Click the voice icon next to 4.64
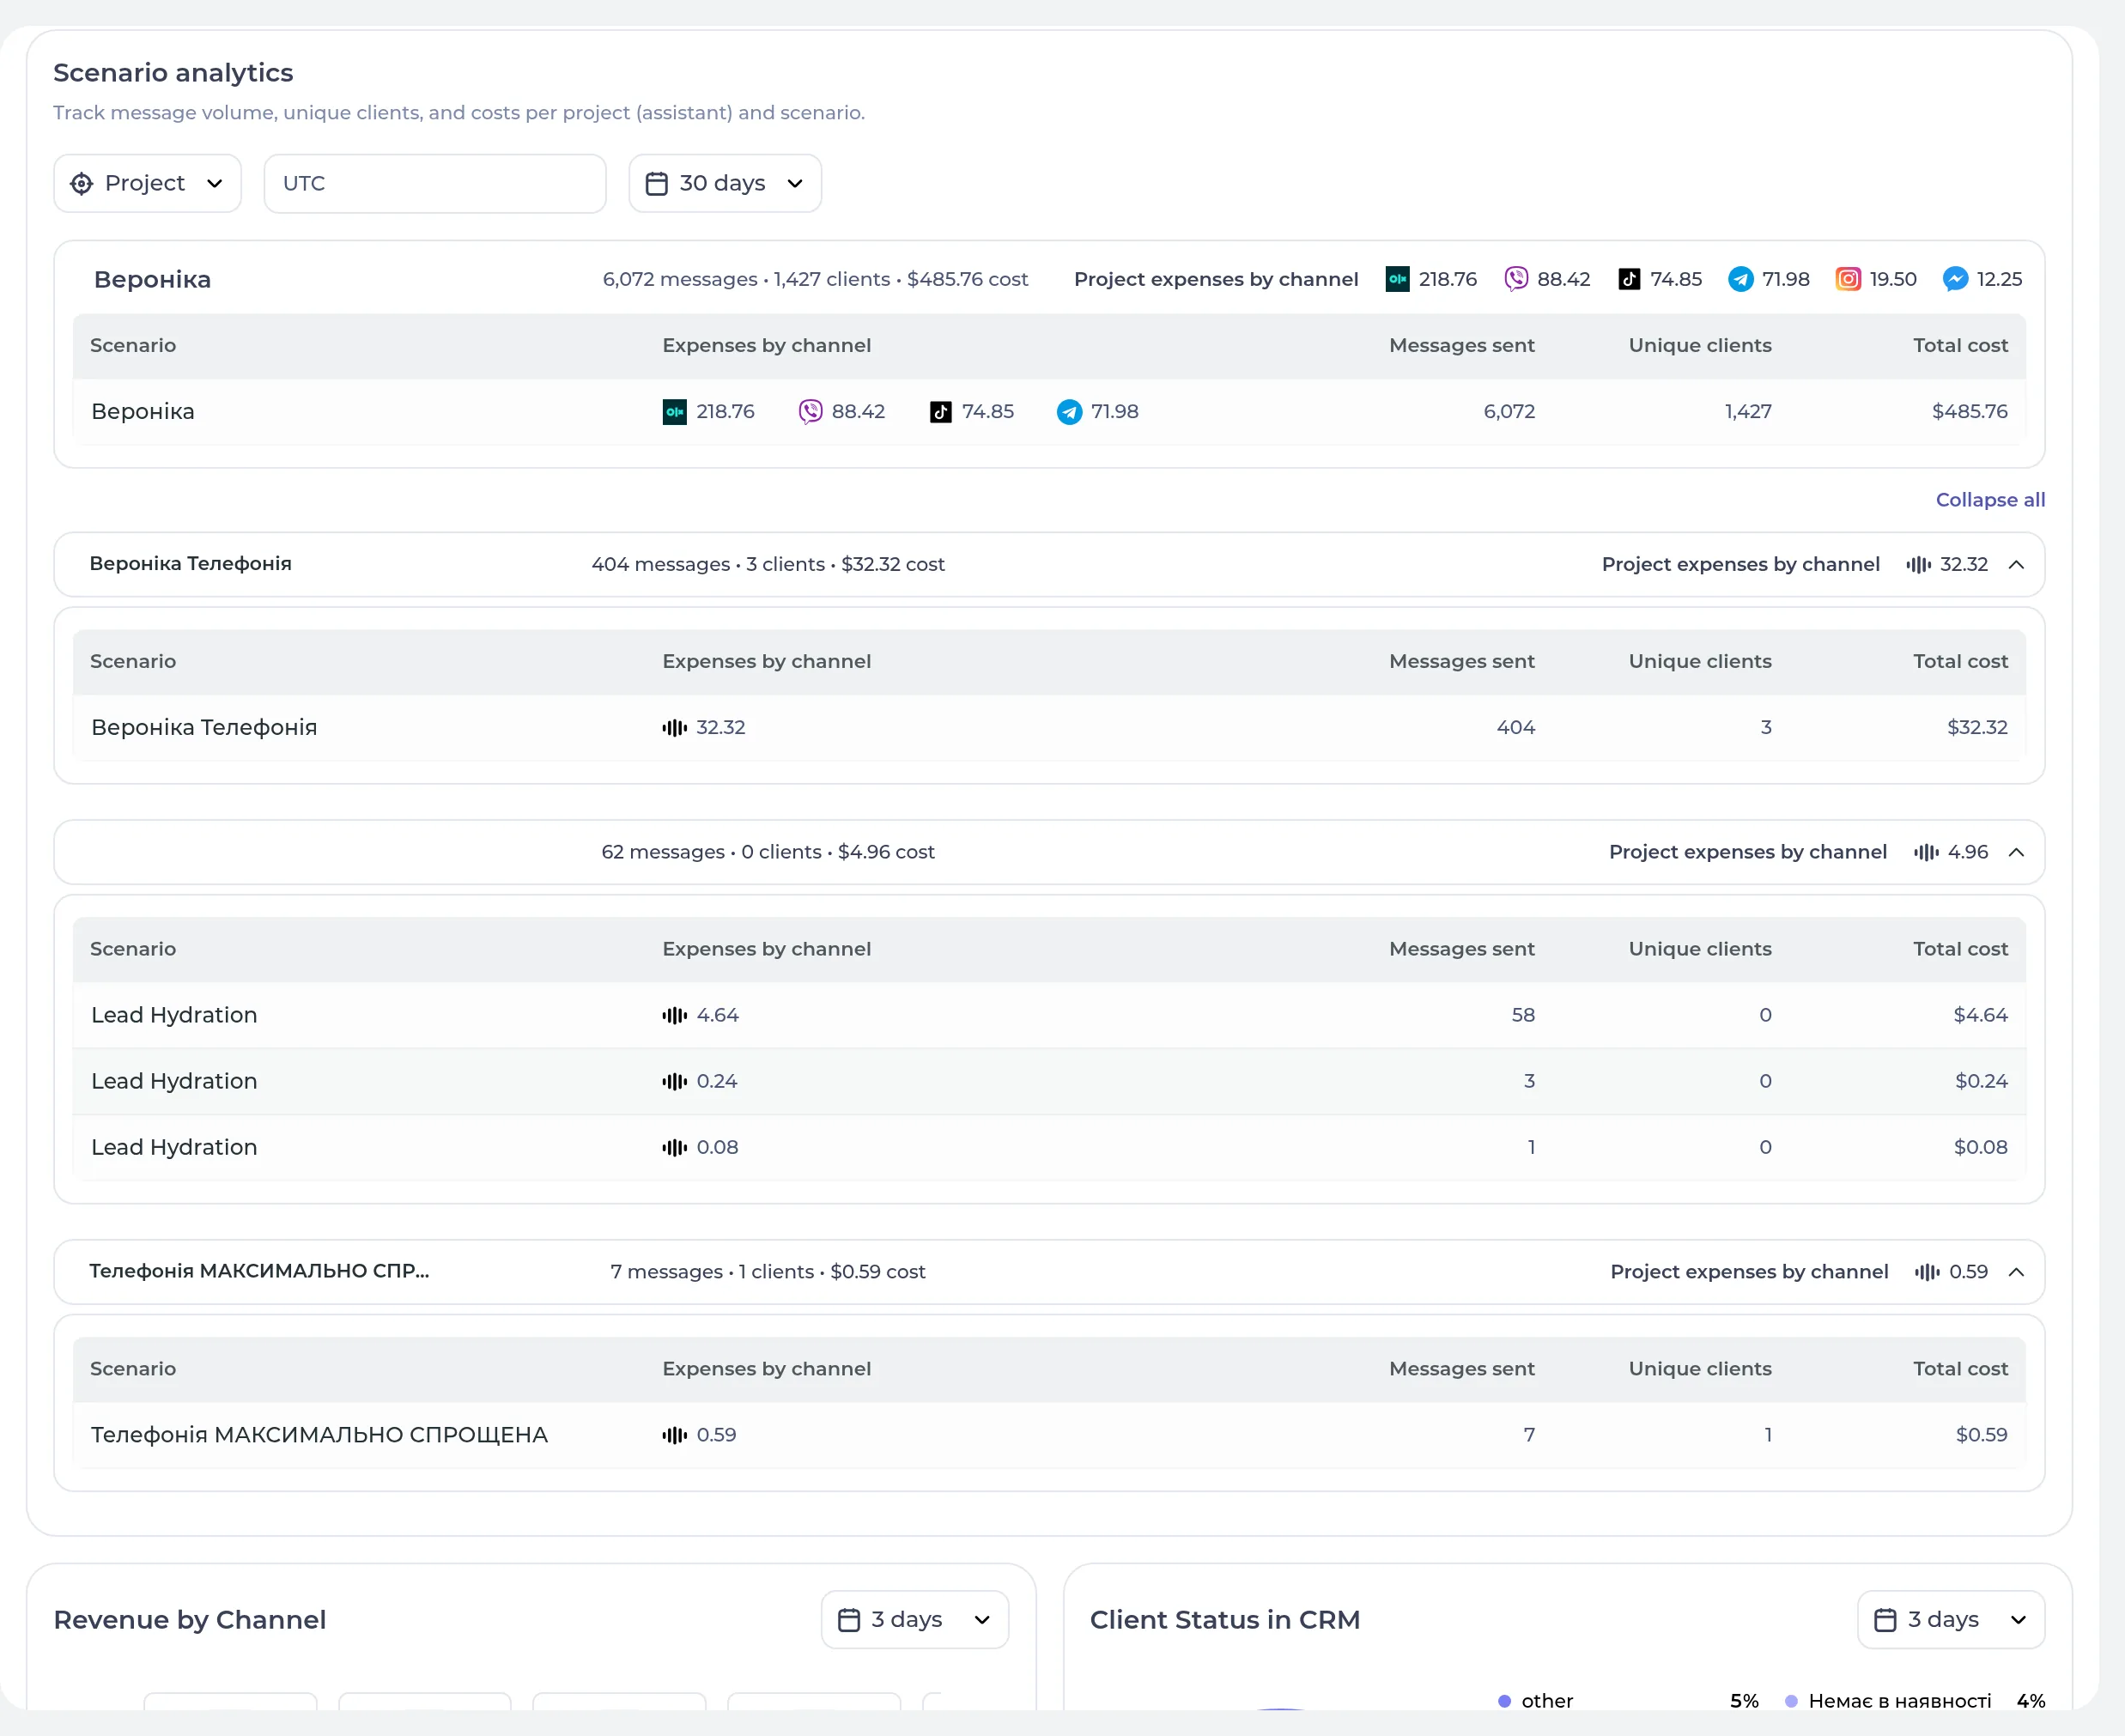Screen dimensions: 2125x1736 pos(675,1015)
